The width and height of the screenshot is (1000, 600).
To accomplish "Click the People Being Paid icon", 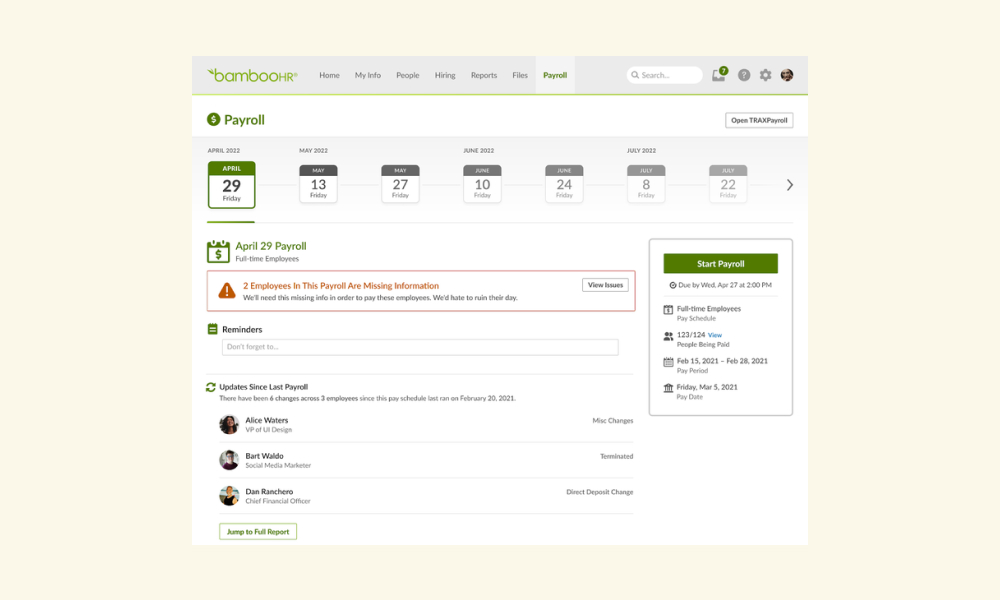I will [x=668, y=336].
